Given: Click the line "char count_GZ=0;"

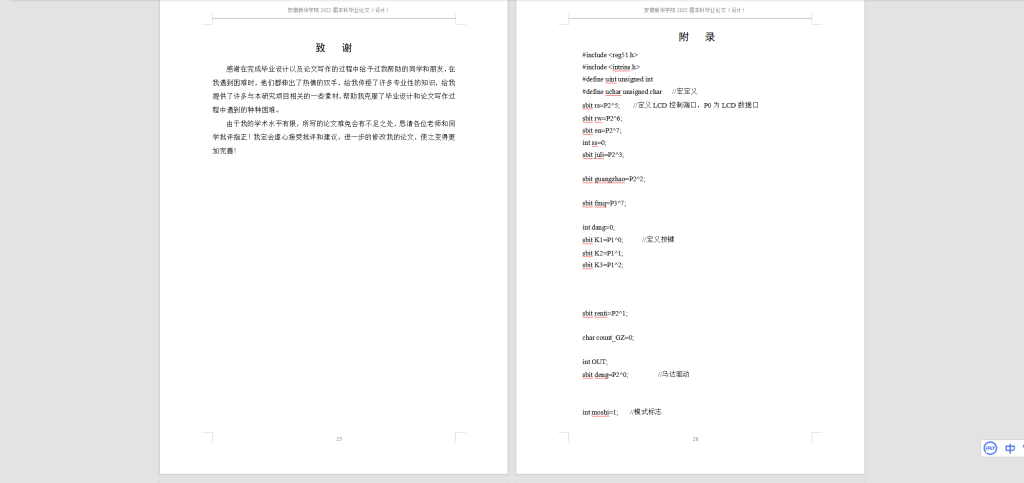Looking at the screenshot, I should (608, 338).
